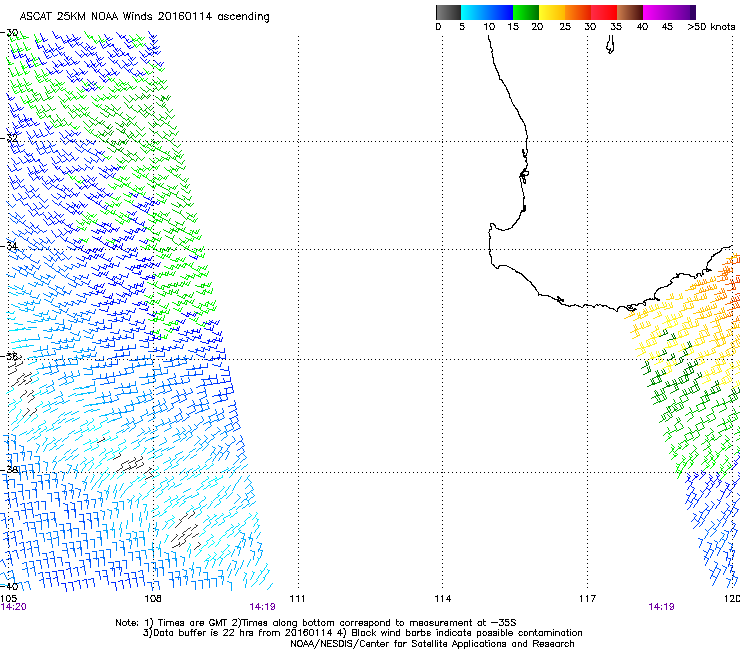Click the gray 0-5 knots color swatch
The image size is (740, 650).
[x=448, y=12]
